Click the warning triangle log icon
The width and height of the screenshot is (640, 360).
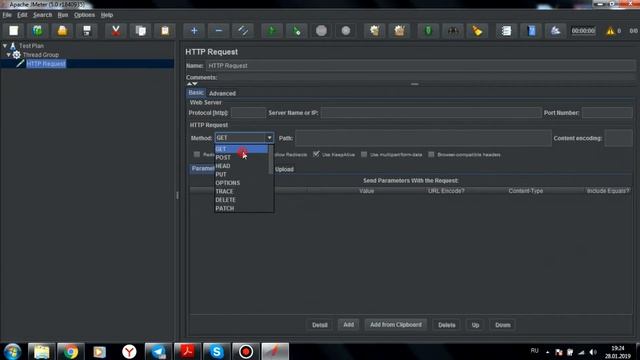click(610, 31)
